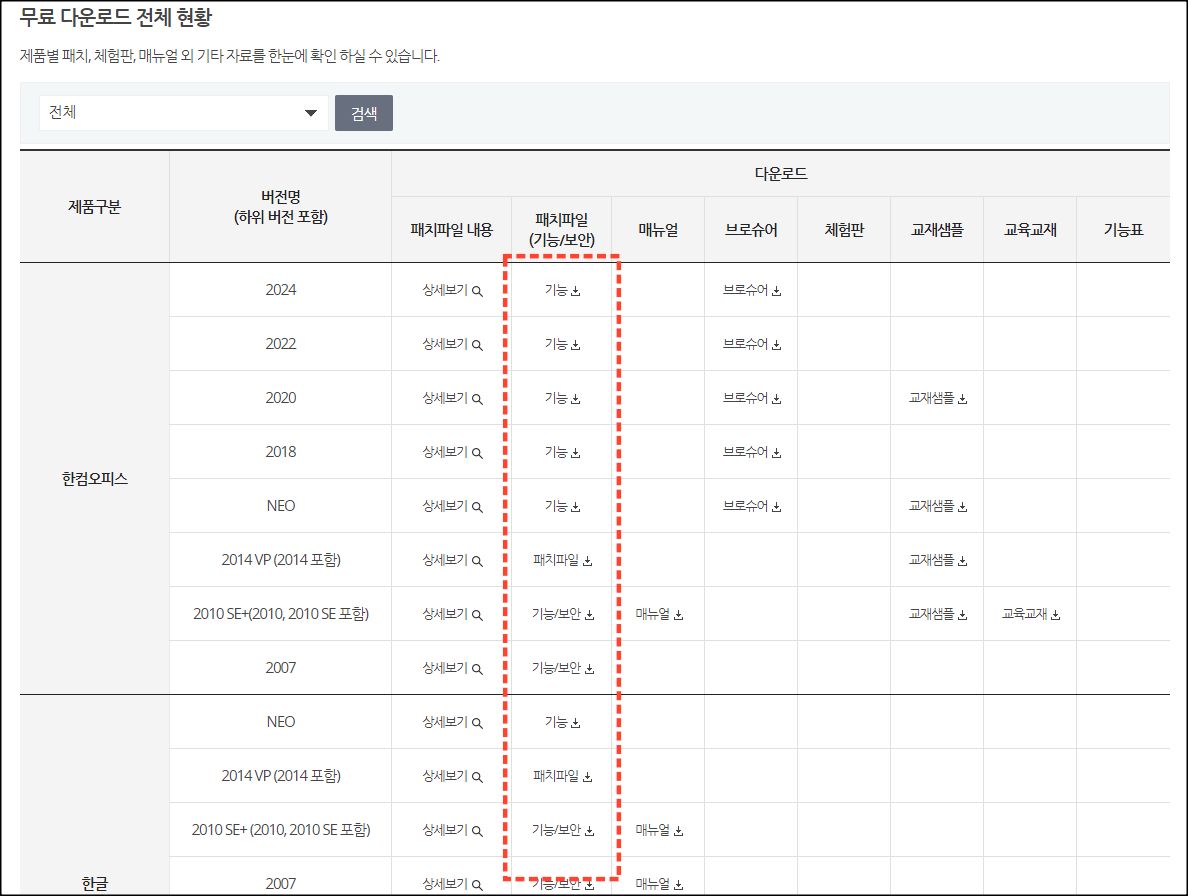
Task: Download 교재샘플 for 한컴오피스 NEO
Action: point(935,505)
